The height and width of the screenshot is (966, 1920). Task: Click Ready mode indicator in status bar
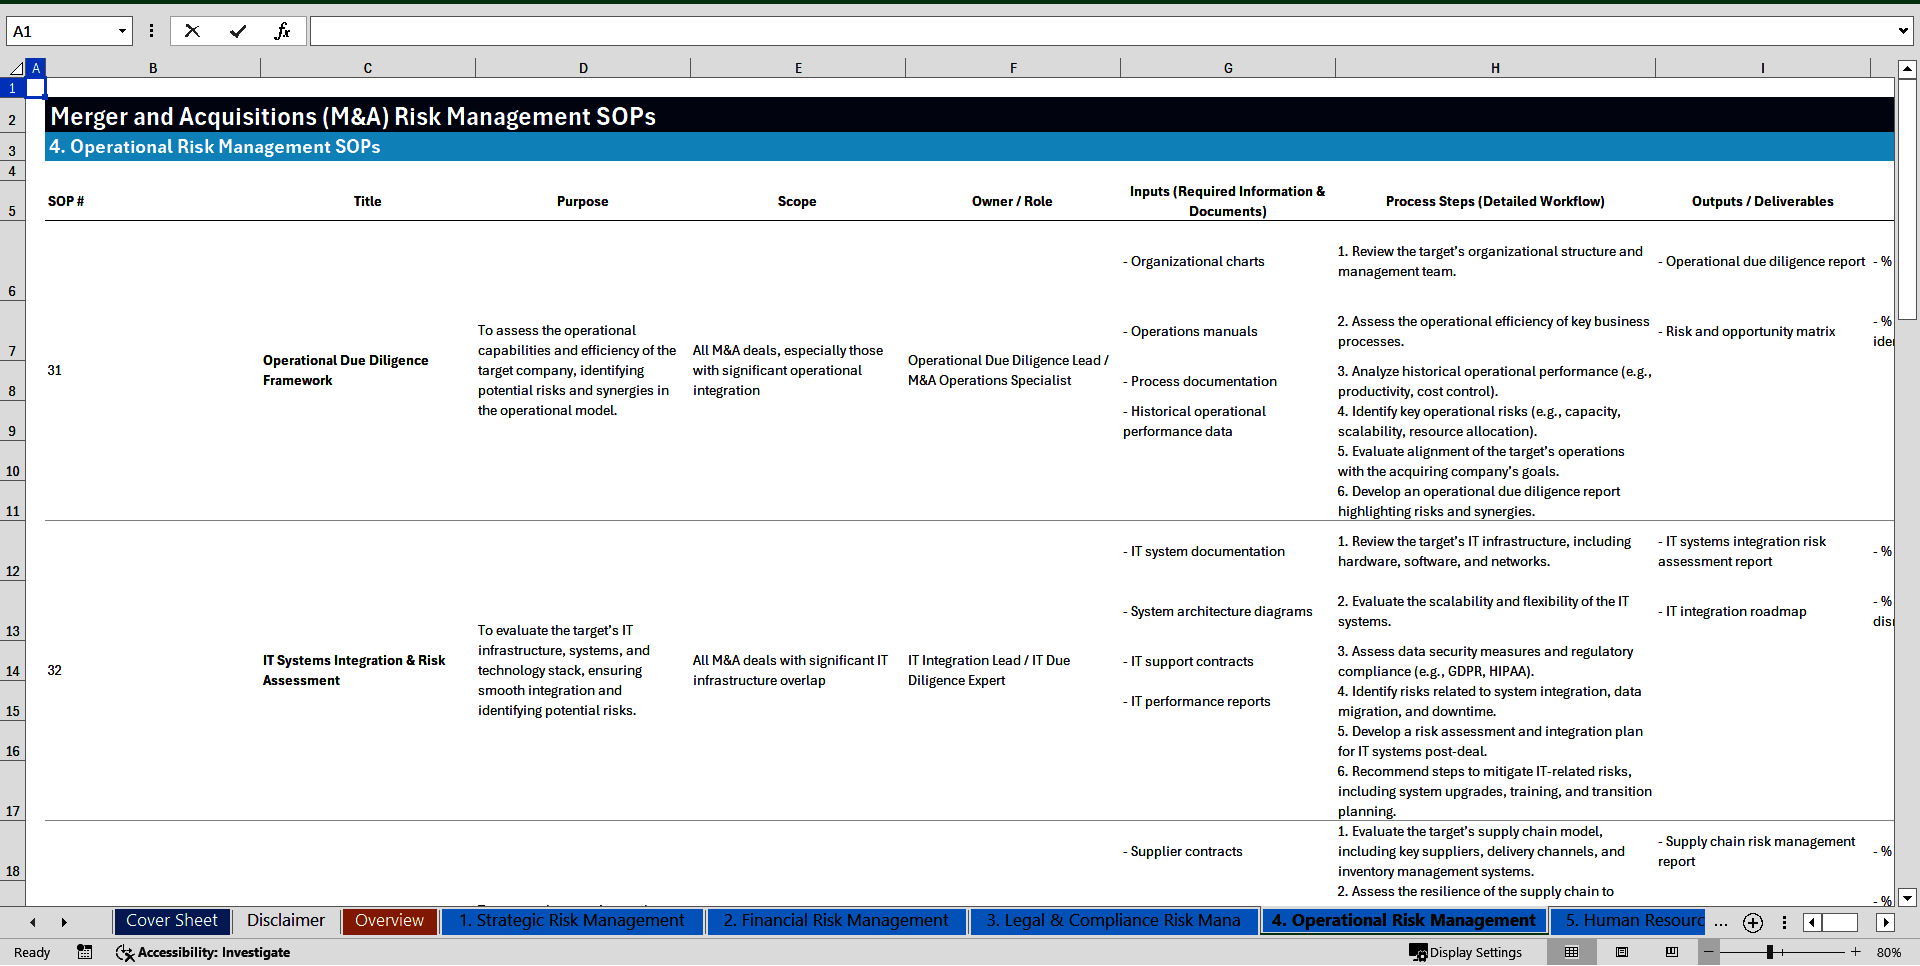[x=31, y=952]
